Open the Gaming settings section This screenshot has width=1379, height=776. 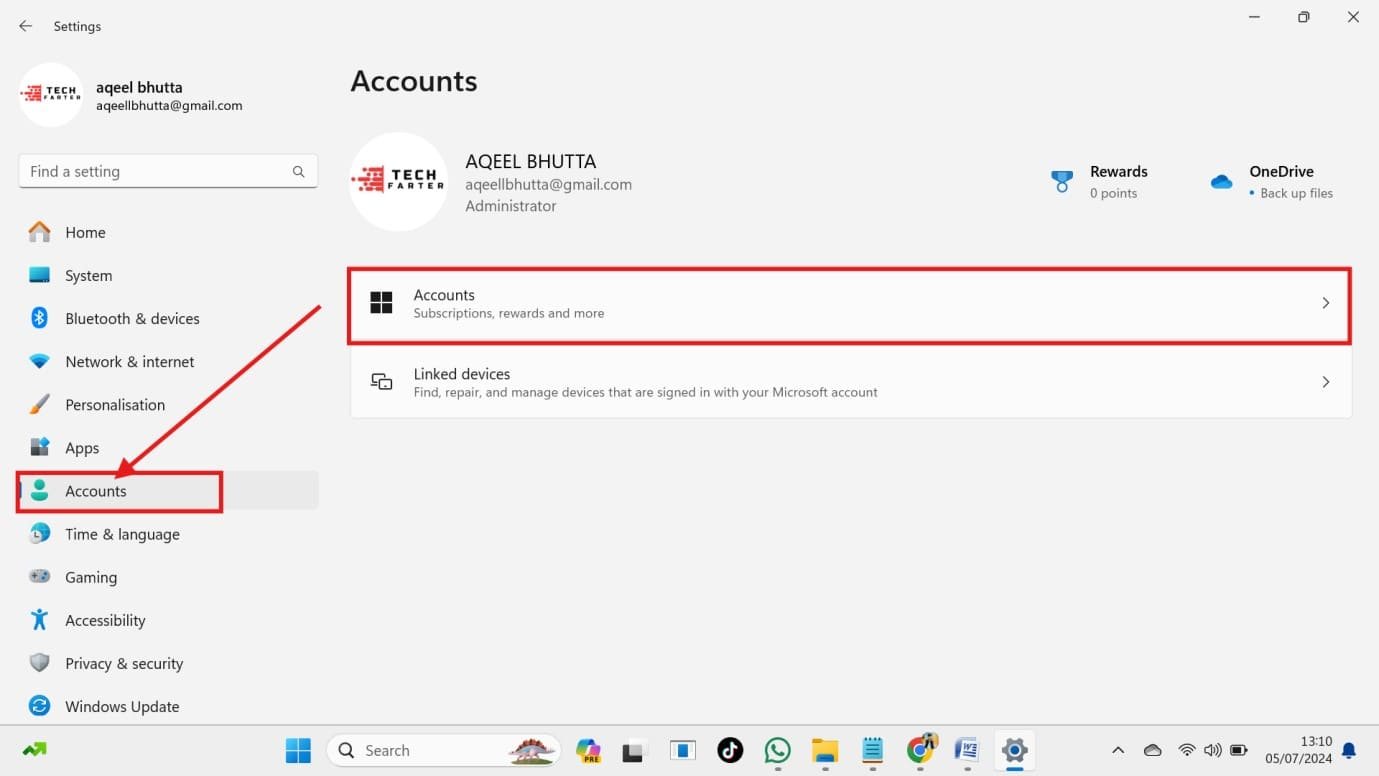pos(91,578)
